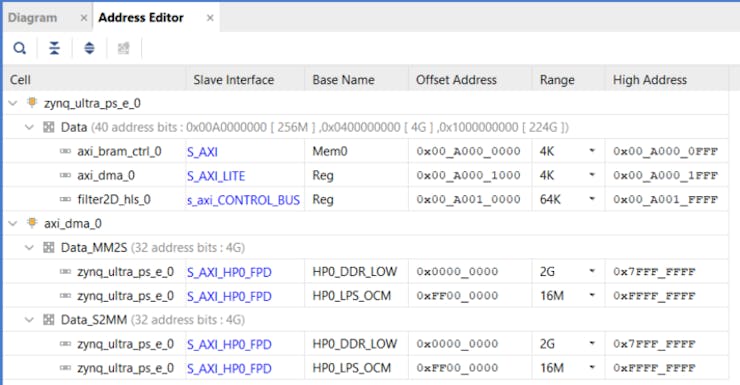740x385 pixels.
Task: Click the segment icon beside filter2D_hls_0
Action: [66, 199]
